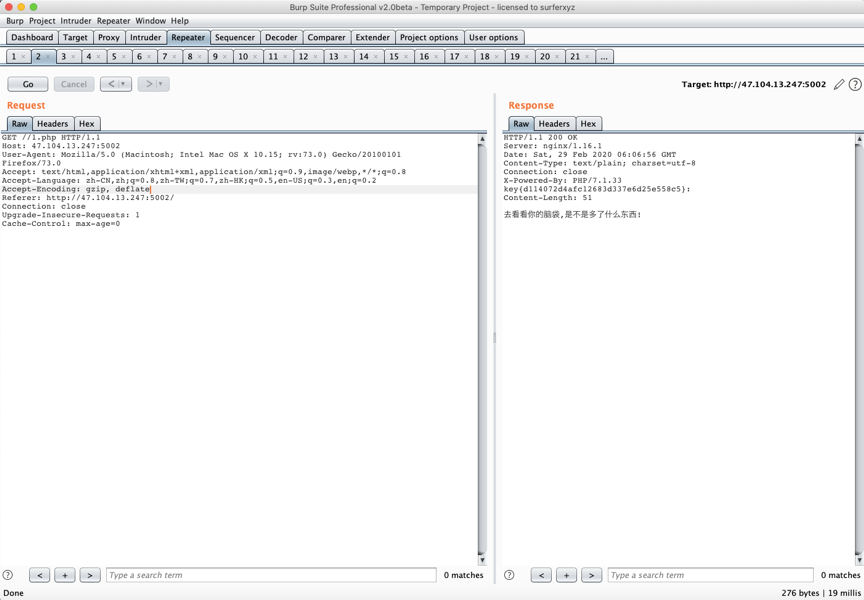Select Hex view in Response panel
This screenshot has width=864, height=600.
pyautogui.click(x=588, y=124)
